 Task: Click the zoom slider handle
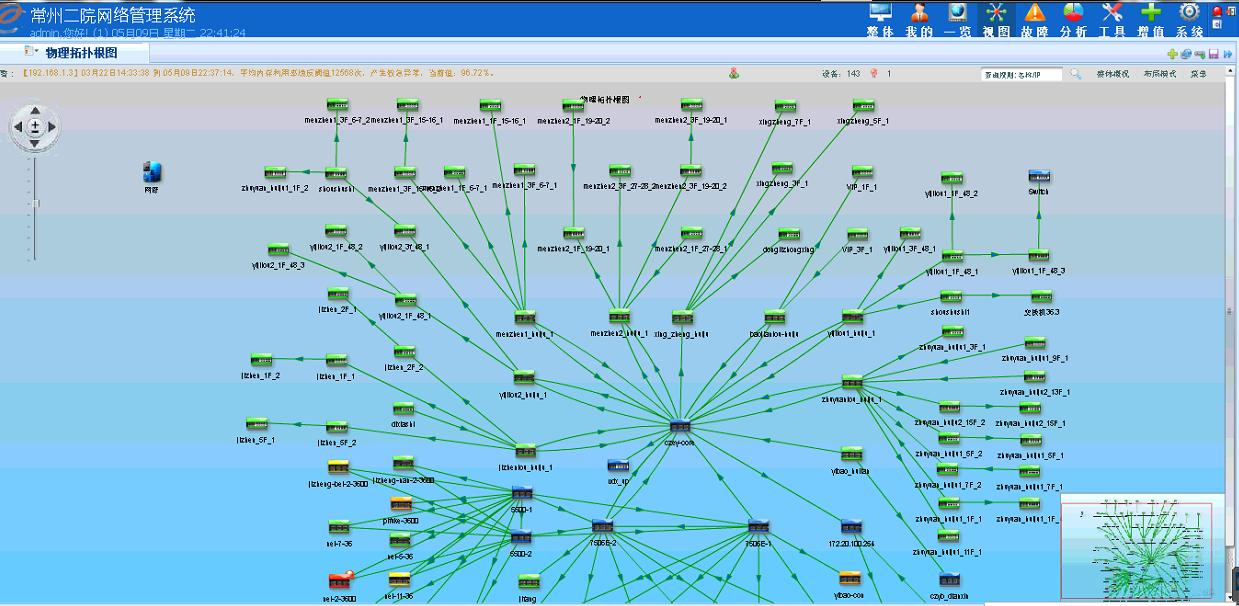(35, 203)
